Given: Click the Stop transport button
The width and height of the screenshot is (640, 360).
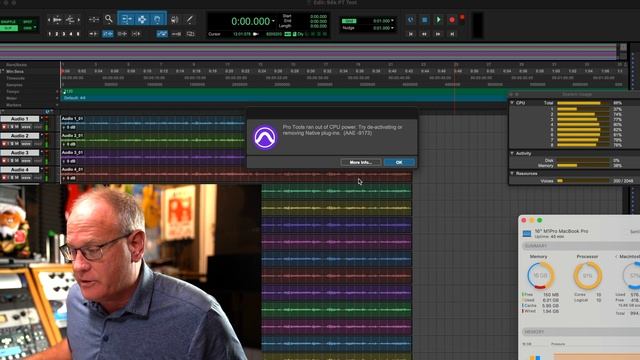Looking at the screenshot, I should (424, 20).
